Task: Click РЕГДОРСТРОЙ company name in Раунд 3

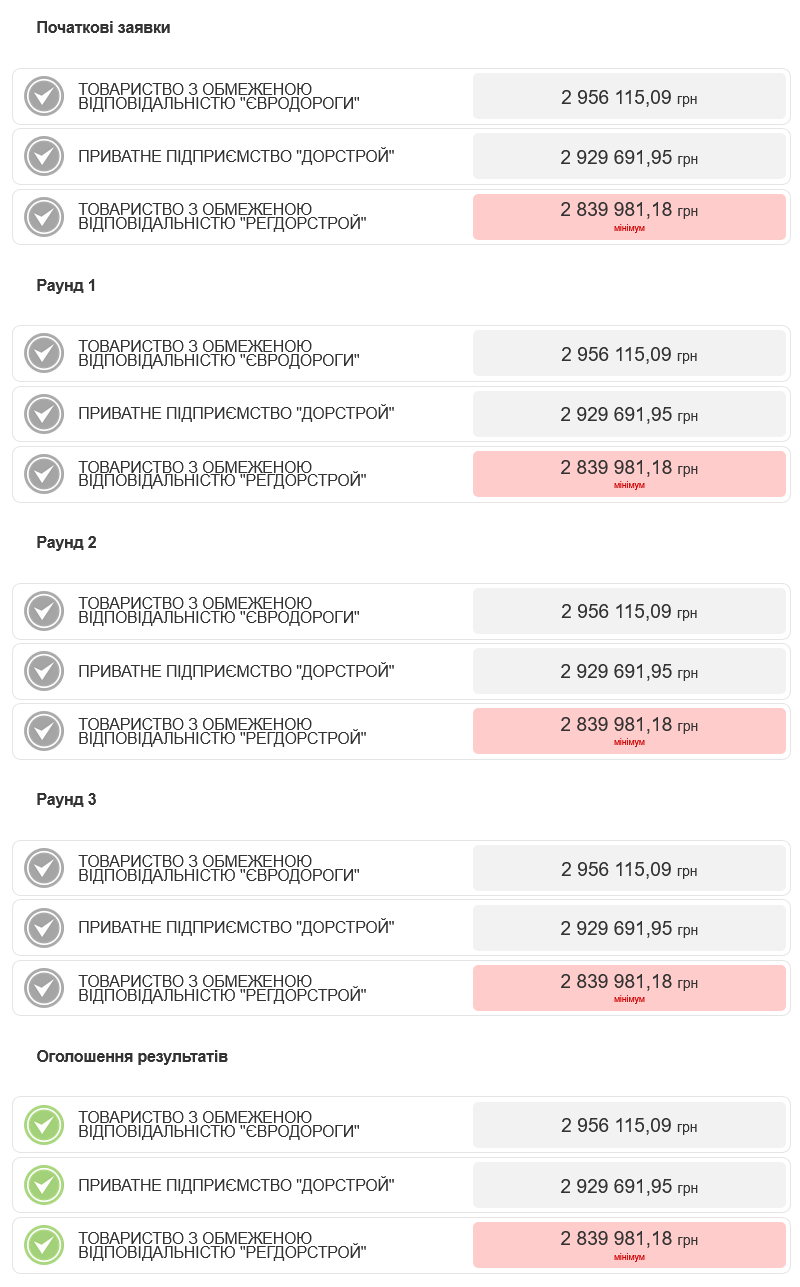Action: (222, 988)
